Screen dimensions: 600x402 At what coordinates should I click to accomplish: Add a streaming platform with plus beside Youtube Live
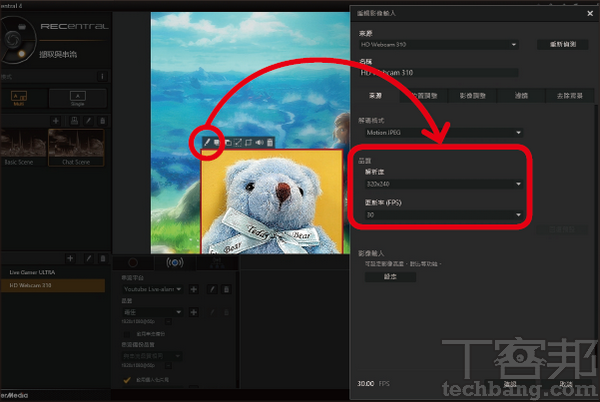click(x=194, y=289)
